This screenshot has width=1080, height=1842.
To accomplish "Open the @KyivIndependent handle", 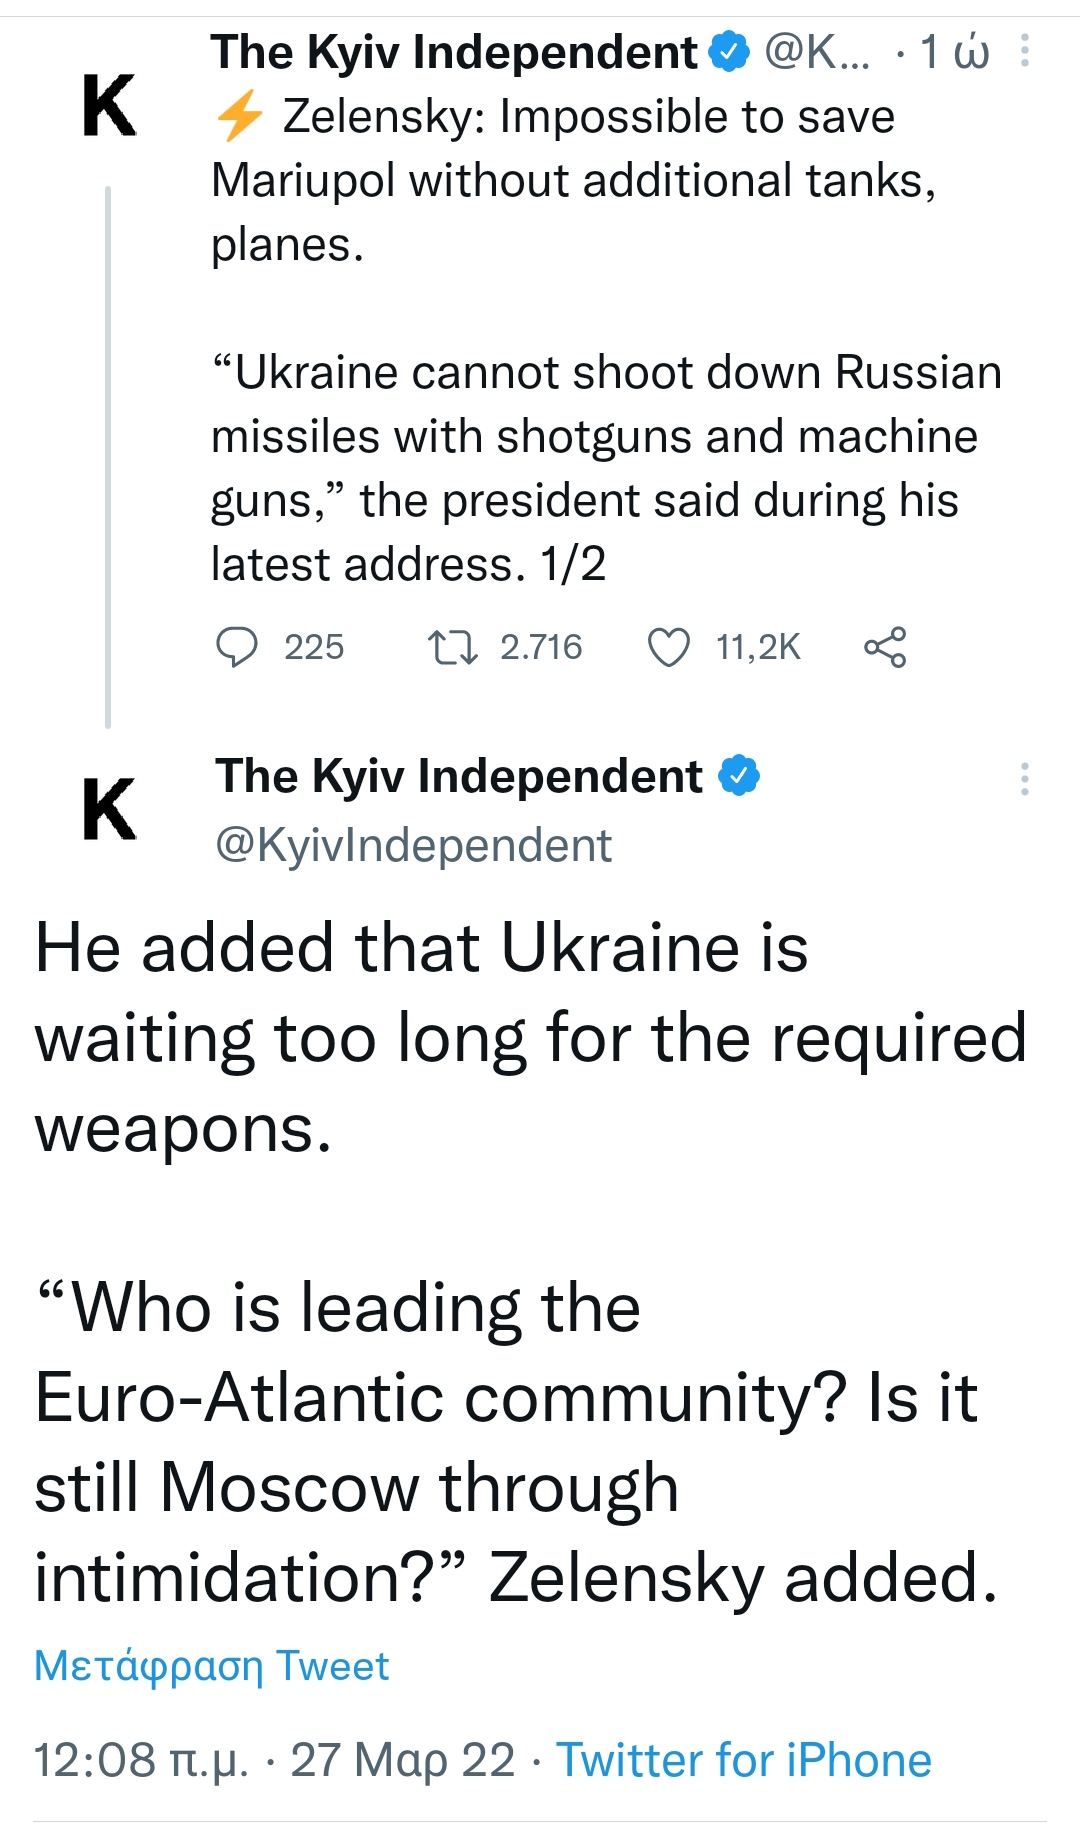I will 413,845.
